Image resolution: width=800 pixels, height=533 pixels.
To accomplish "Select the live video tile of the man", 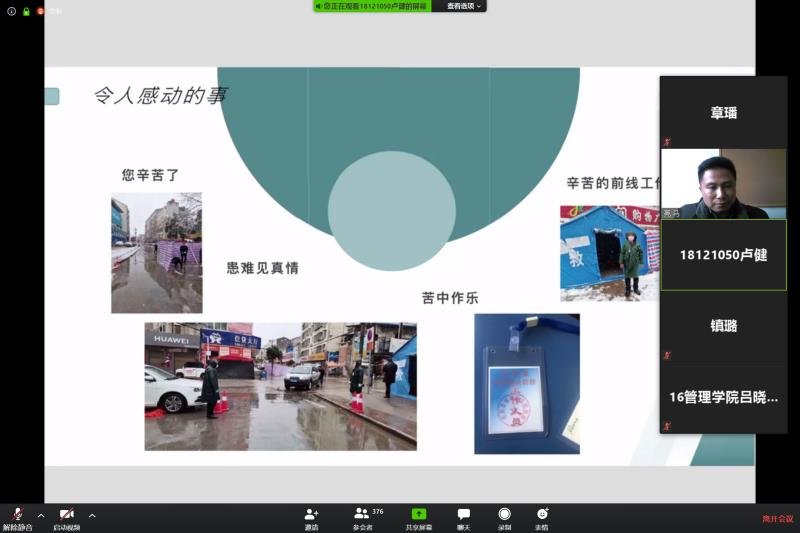I will (x=723, y=184).
